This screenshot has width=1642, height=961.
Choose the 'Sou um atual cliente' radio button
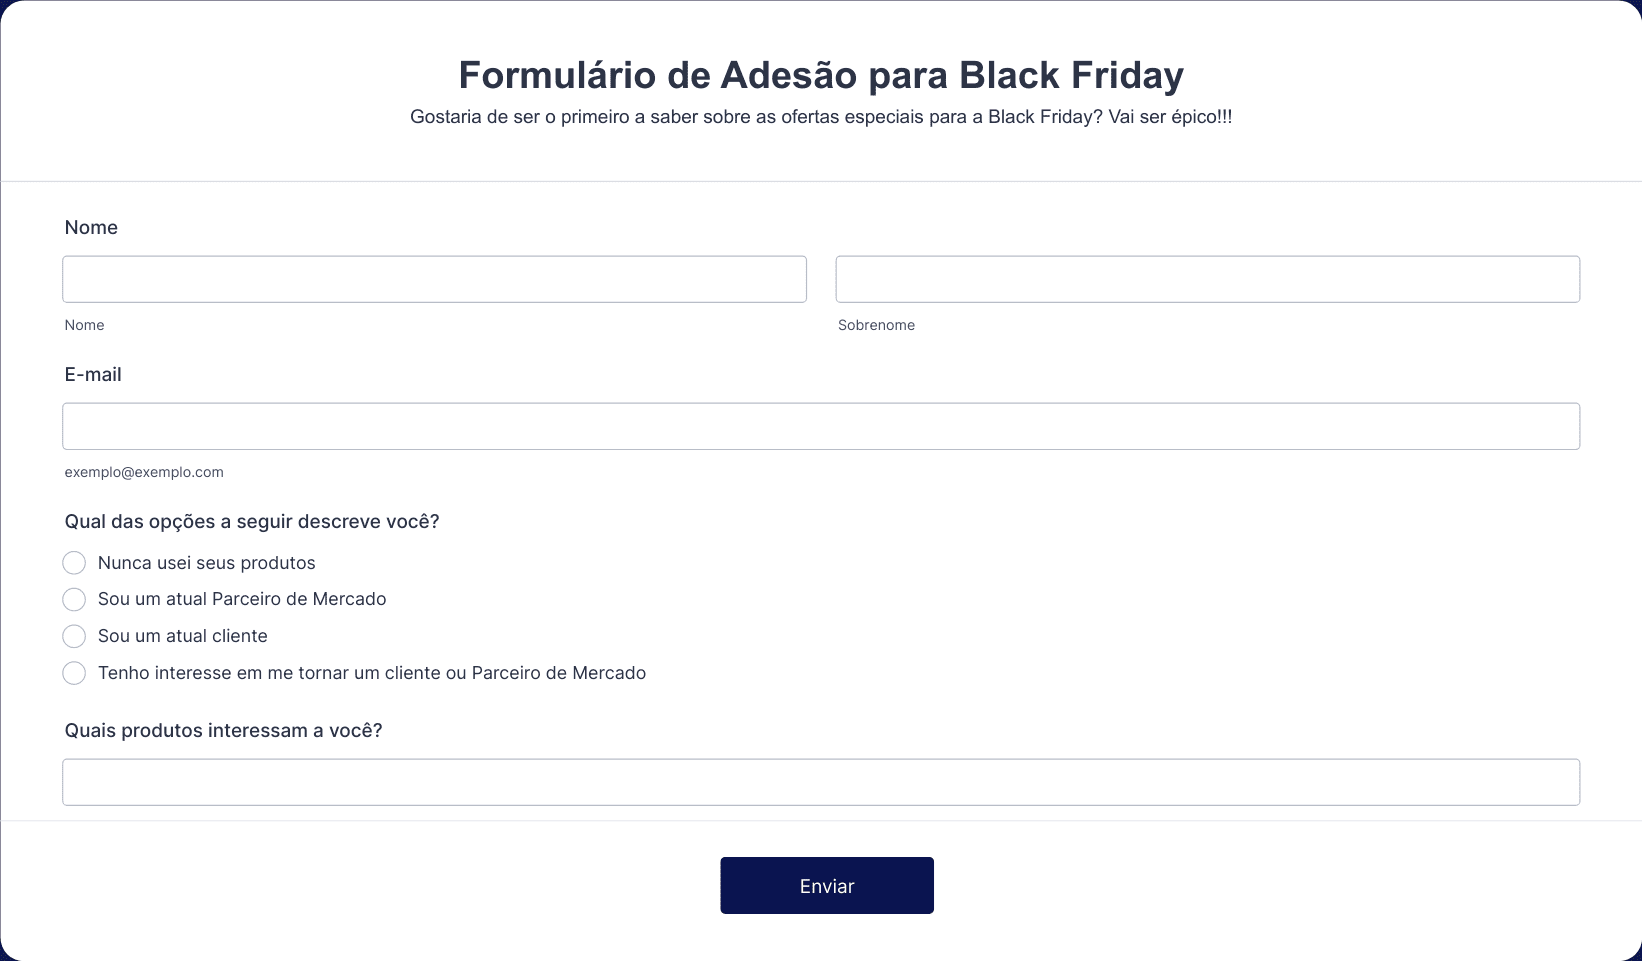(x=74, y=636)
